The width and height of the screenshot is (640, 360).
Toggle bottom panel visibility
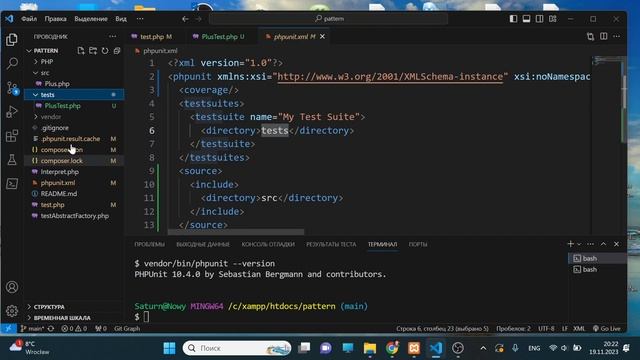point(527,19)
